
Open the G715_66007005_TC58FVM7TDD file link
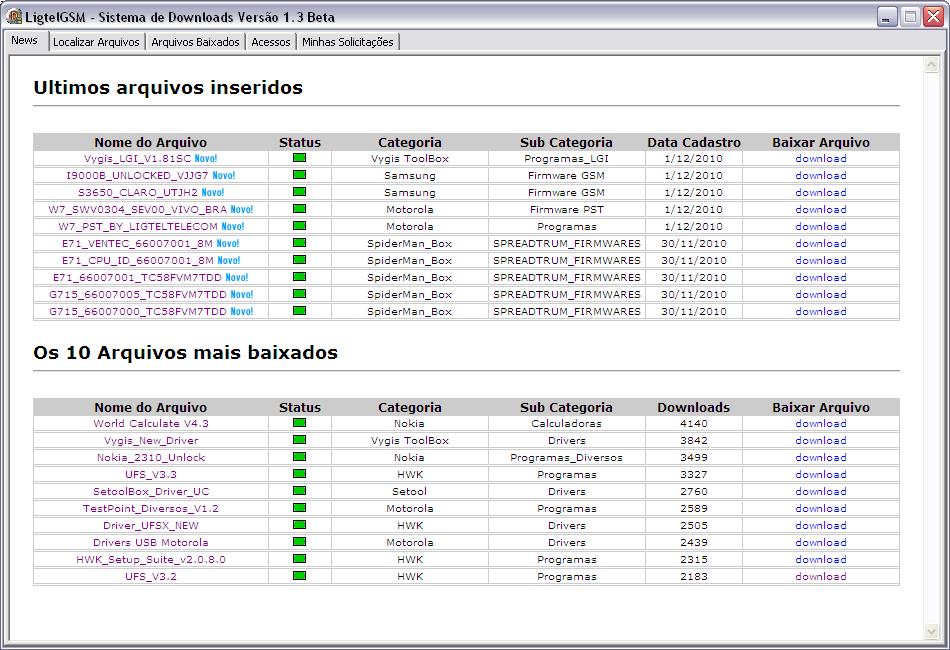138,294
